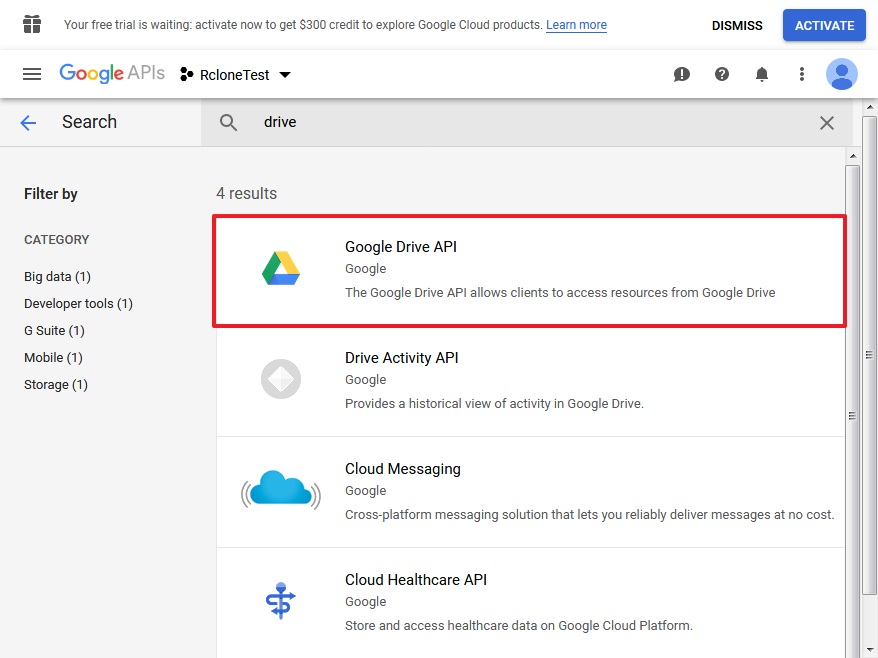The width and height of the screenshot is (878, 658).
Task: Click inner results scrollbar up arrow
Action: (x=853, y=156)
